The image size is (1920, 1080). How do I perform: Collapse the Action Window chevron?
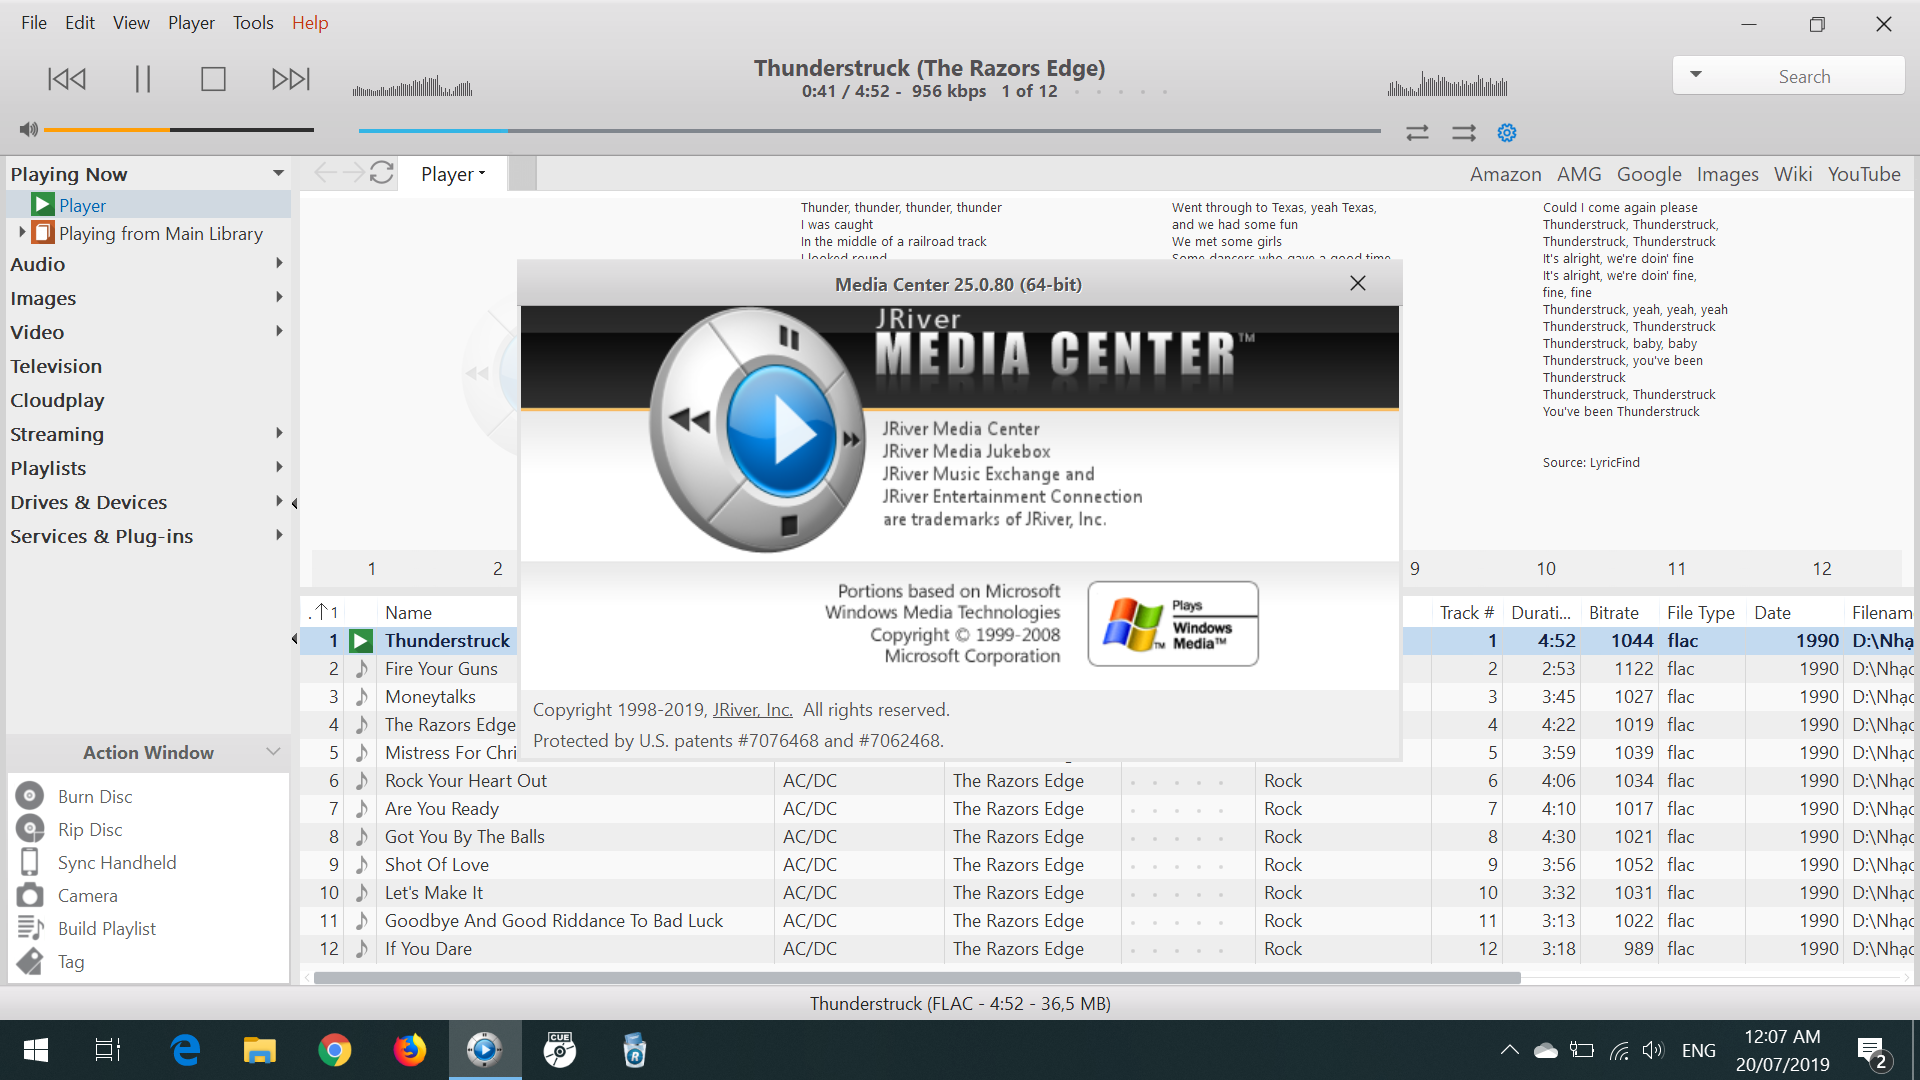(273, 751)
